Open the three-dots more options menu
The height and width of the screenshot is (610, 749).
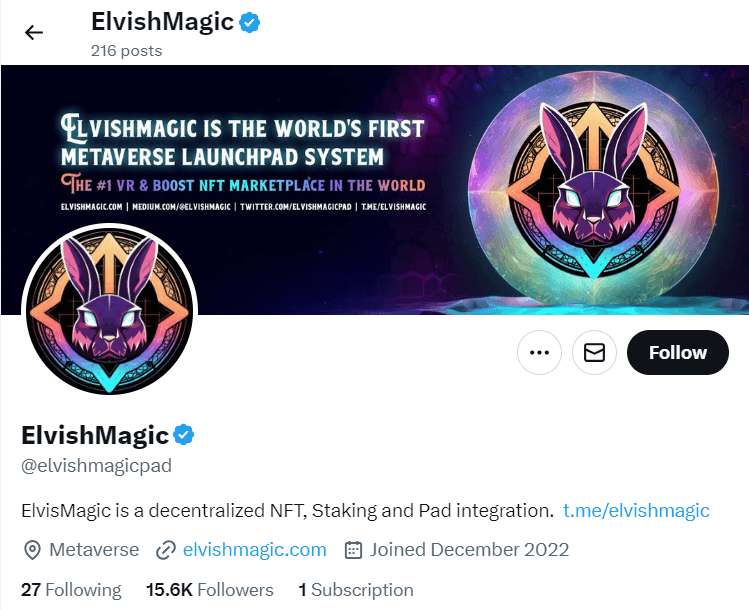[x=539, y=352]
